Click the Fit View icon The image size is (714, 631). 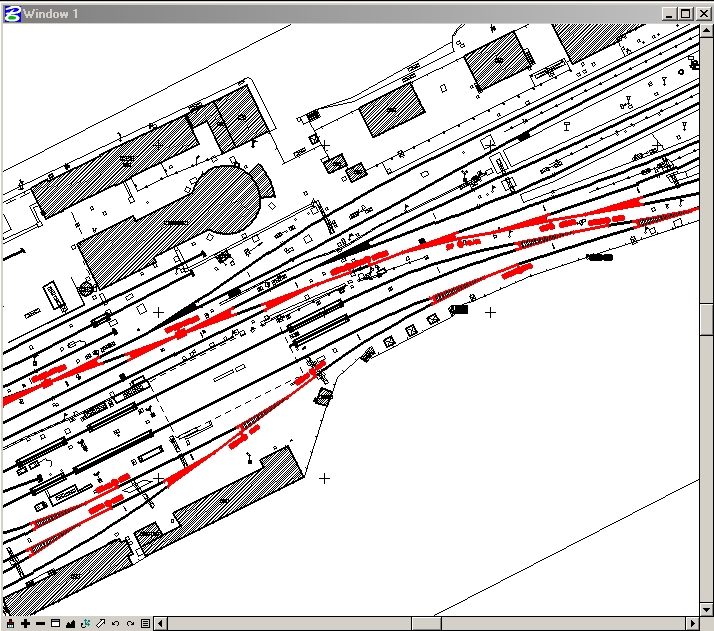[x=70, y=624]
